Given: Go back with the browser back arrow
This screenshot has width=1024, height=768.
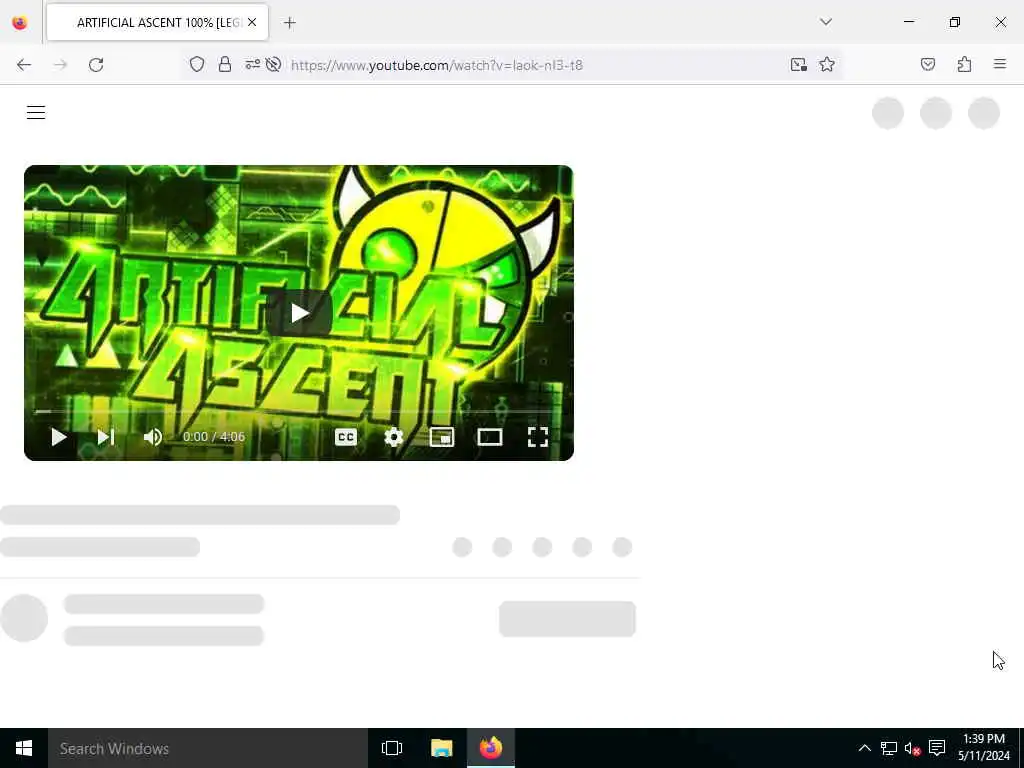Looking at the screenshot, I should point(24,65).
